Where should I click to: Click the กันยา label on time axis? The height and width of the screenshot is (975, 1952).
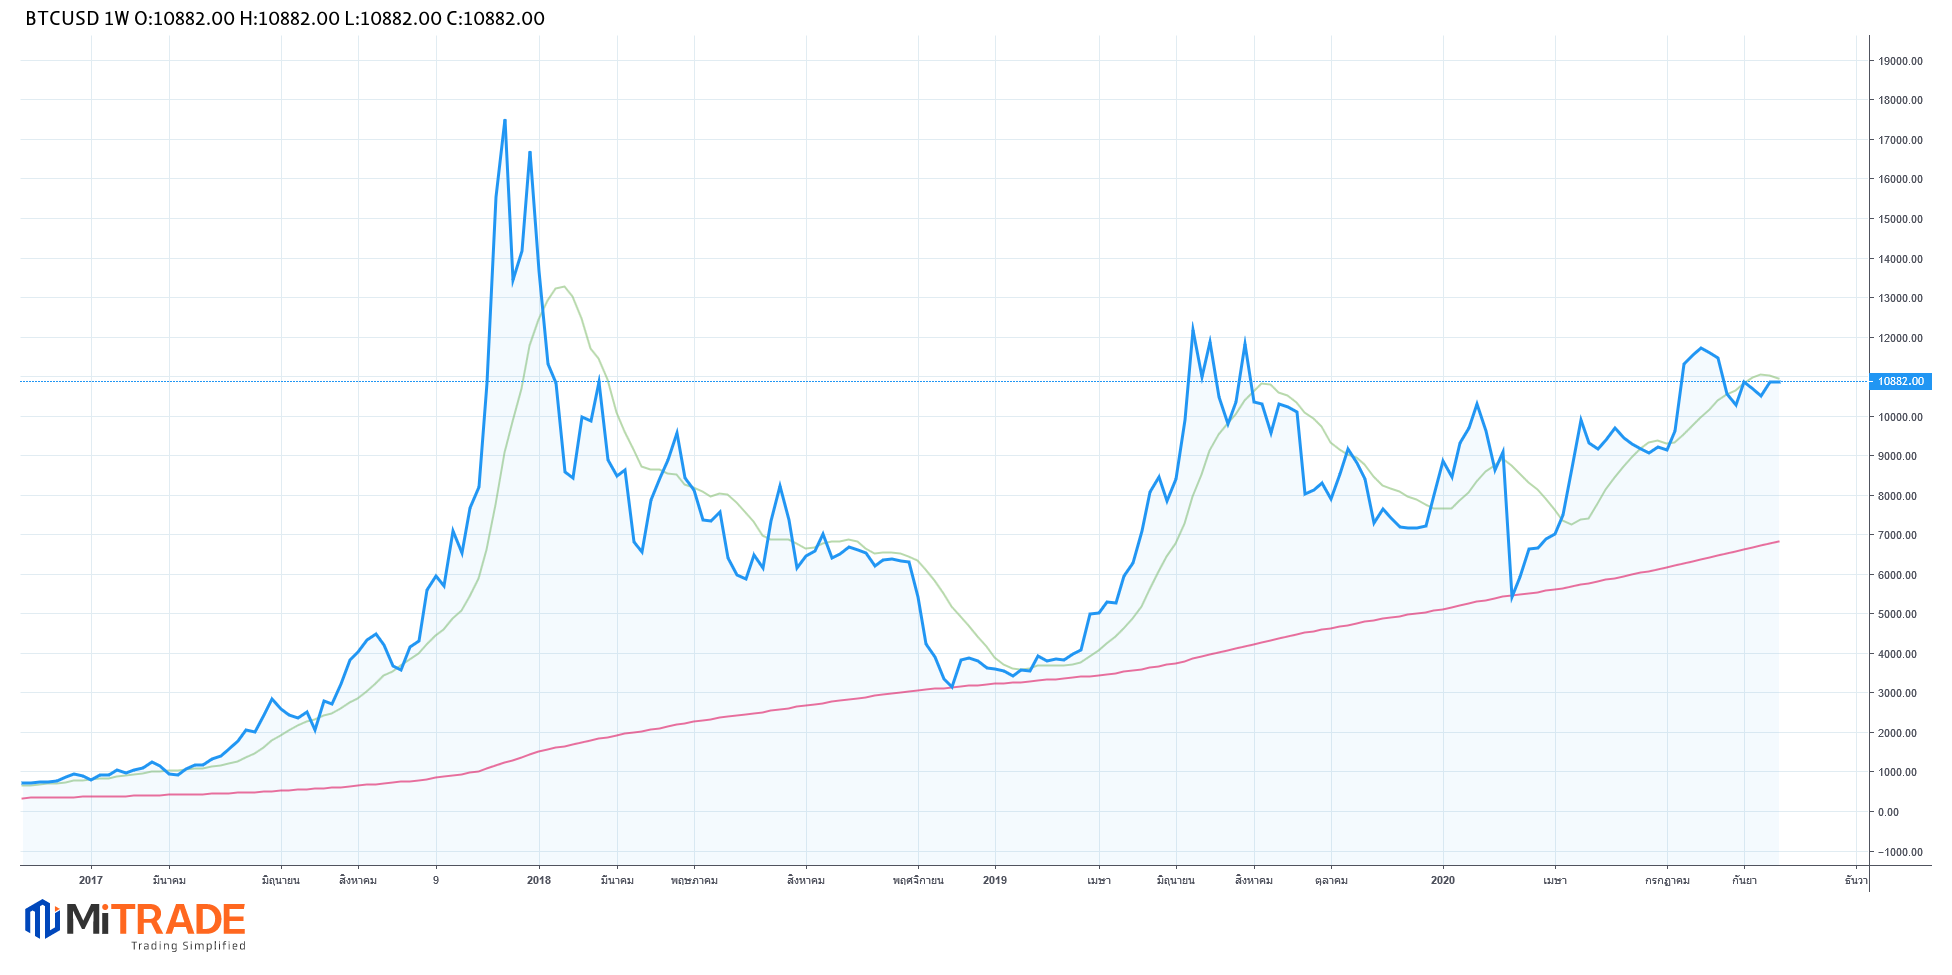point(1744,880)
